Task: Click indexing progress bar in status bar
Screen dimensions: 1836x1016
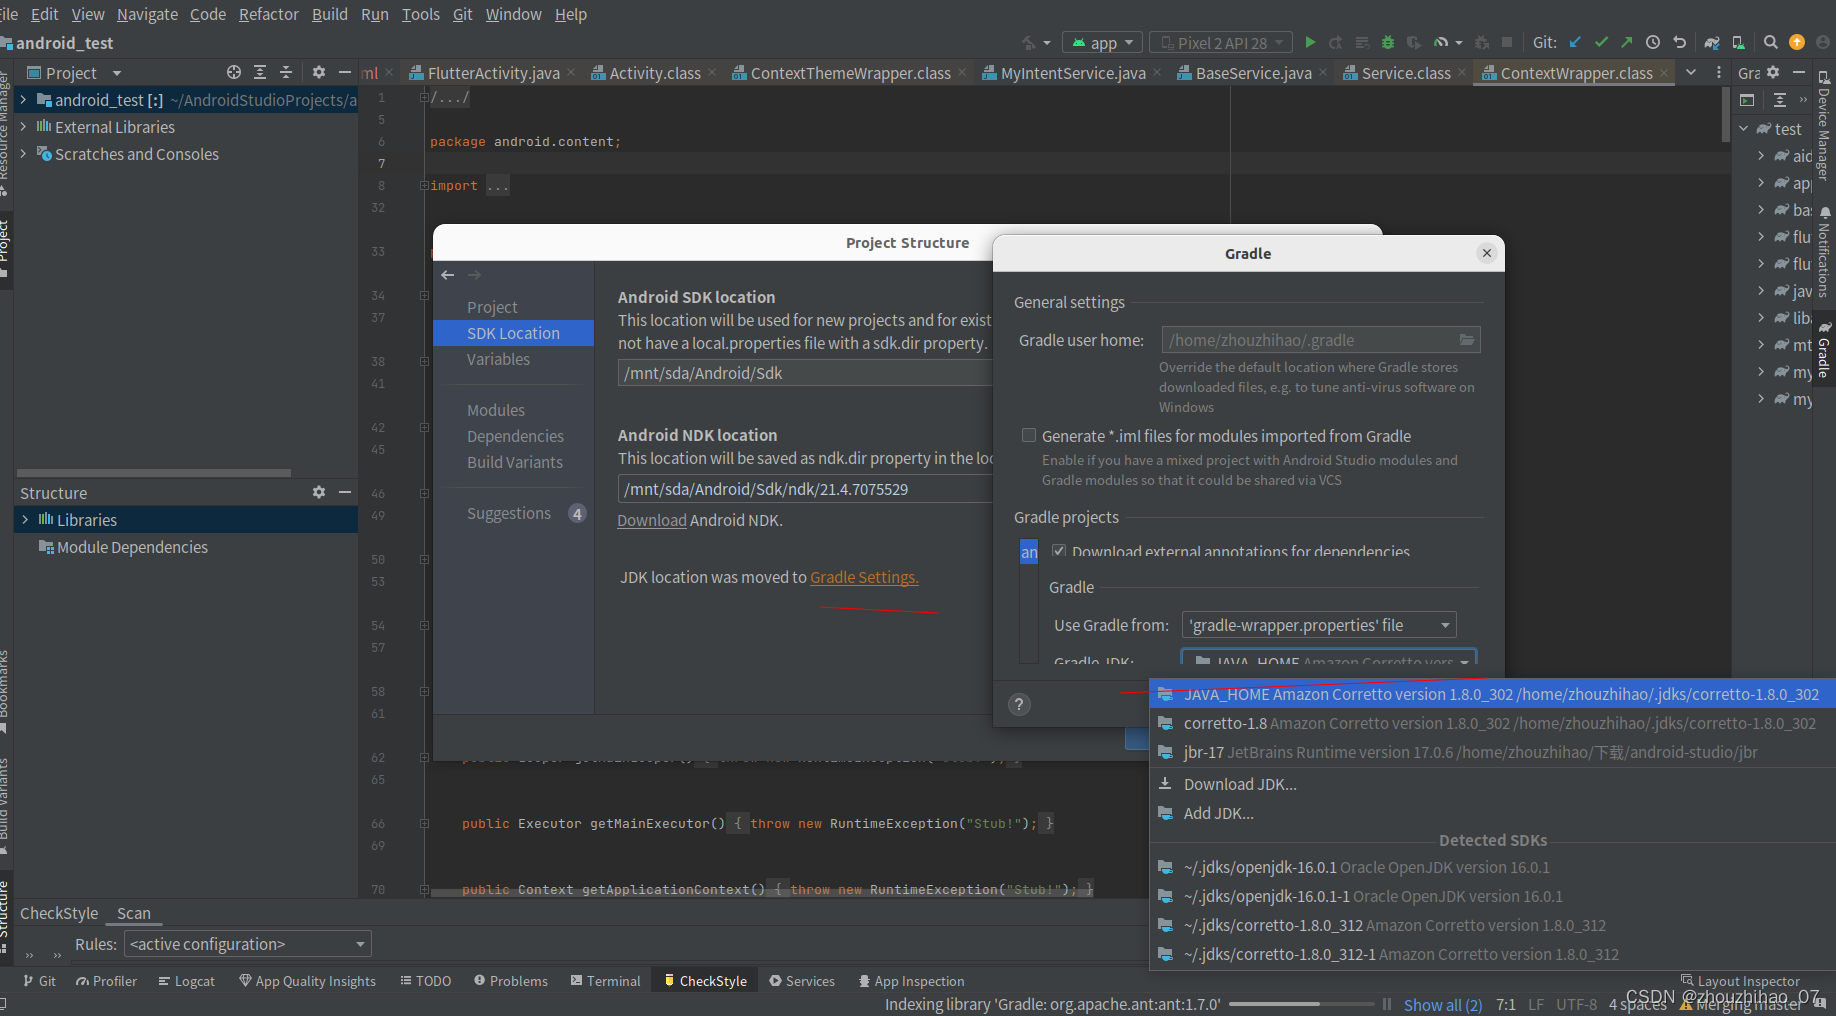Action: point(1303,1004)
